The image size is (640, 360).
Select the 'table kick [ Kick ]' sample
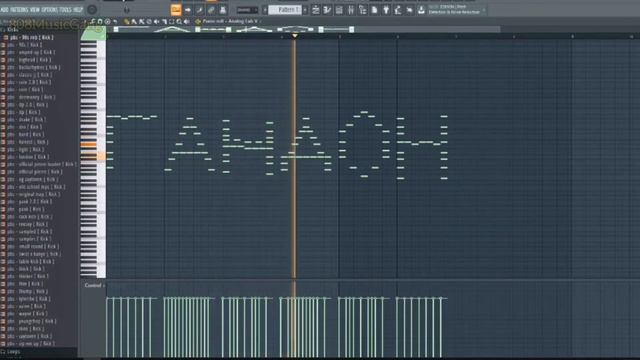(31, 262)
